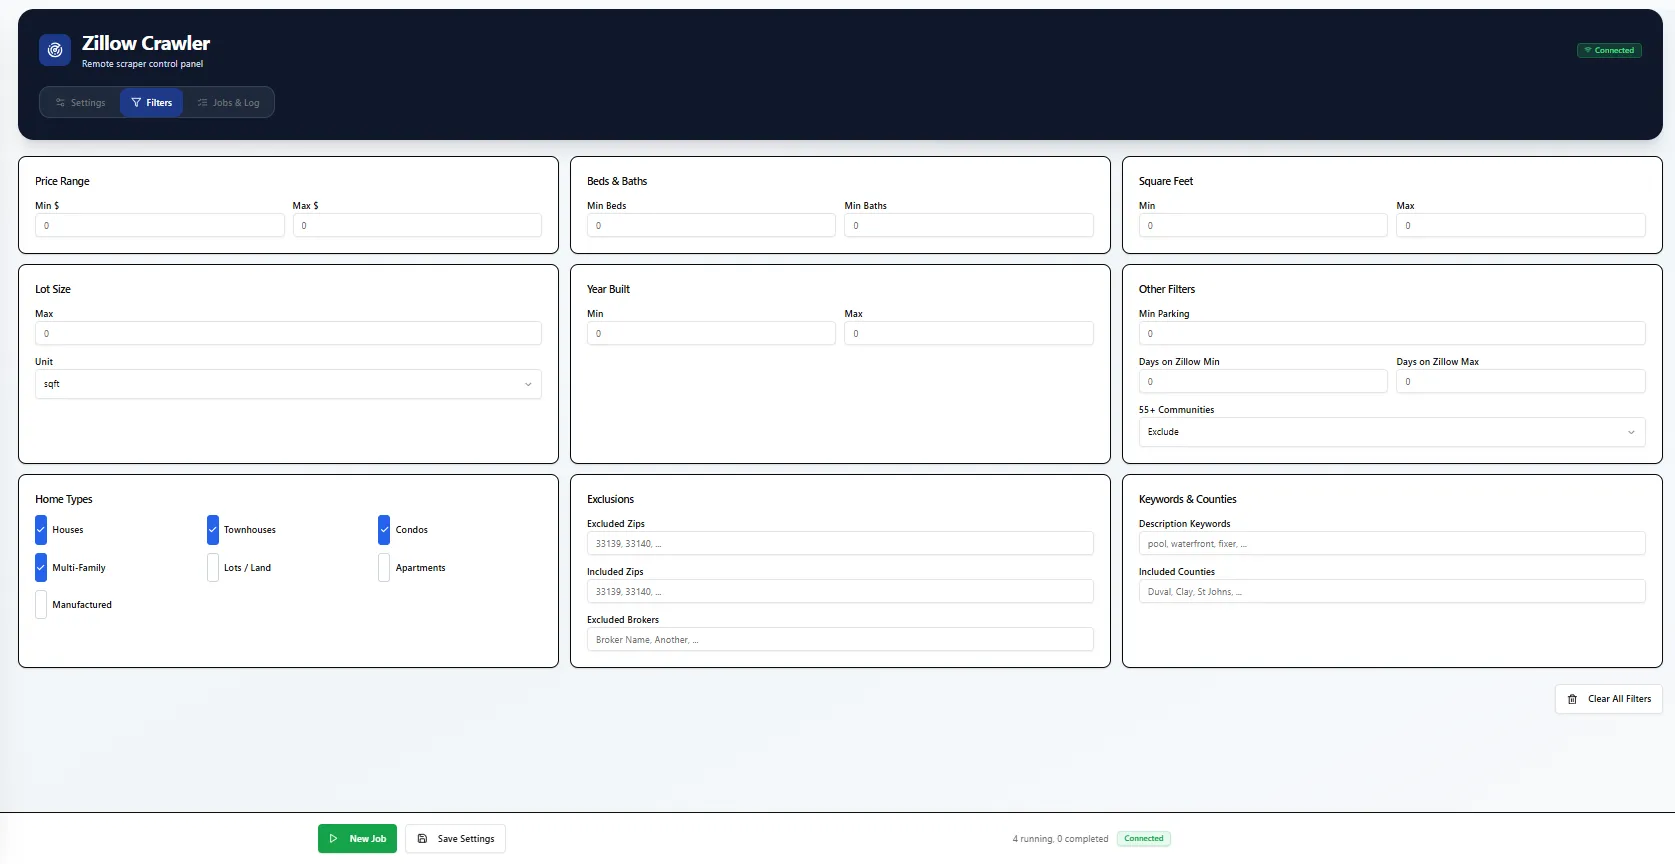Click the Days on Zillow Min field
Image resolution: width=1675 pixels, height=864 pixels.
click(x=1263, y=381)
